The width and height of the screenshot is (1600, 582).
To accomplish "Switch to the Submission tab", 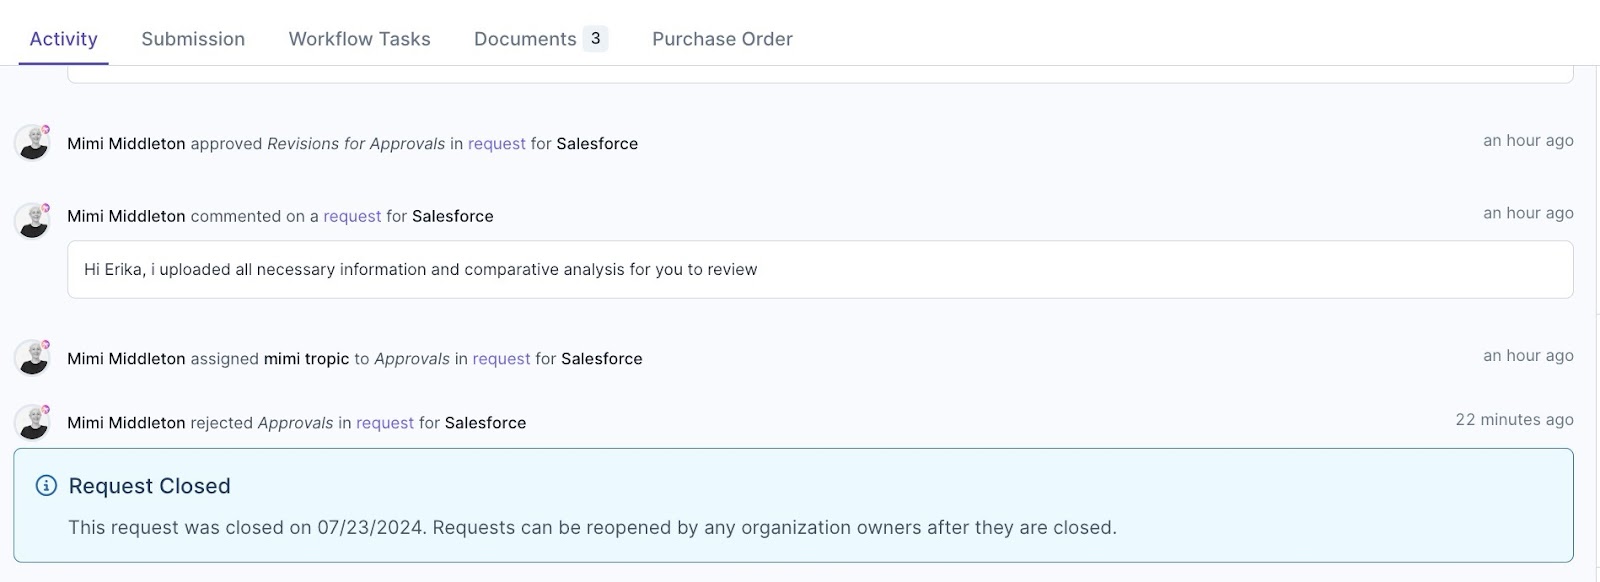I will click(193, 39).
